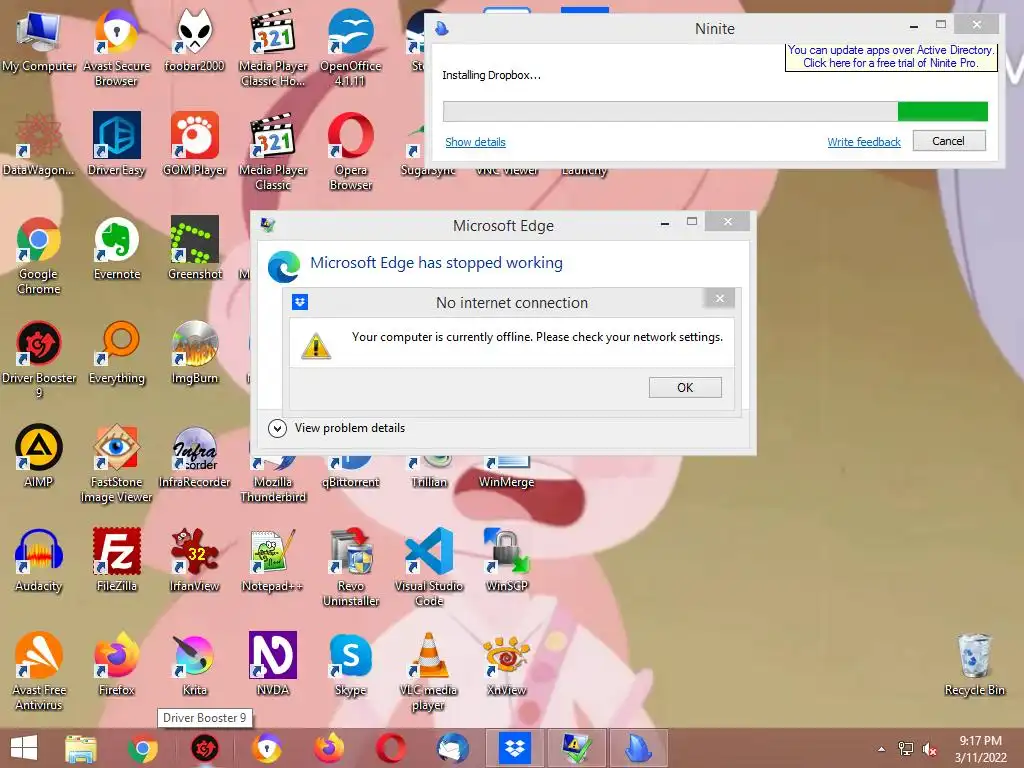
Task: Open the Evernote desktop icon
Action: point(116,248)
